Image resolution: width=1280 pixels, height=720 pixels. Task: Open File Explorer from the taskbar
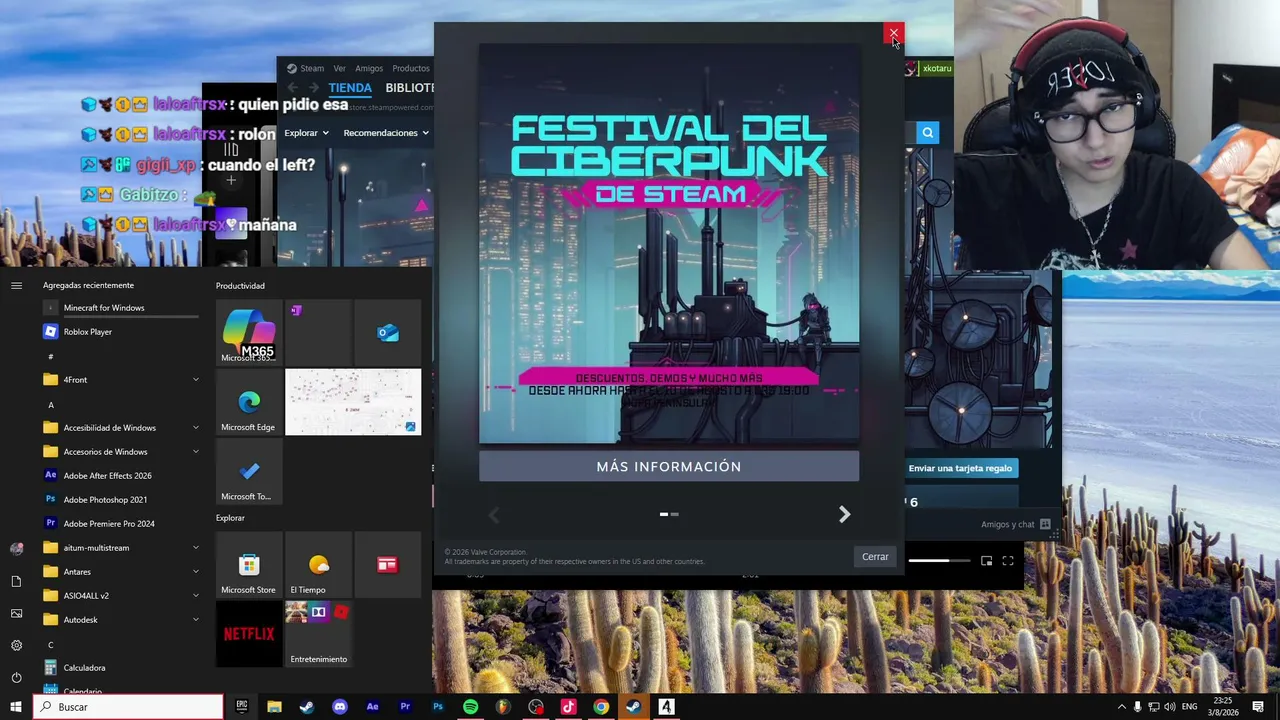(x=274, y=707)
